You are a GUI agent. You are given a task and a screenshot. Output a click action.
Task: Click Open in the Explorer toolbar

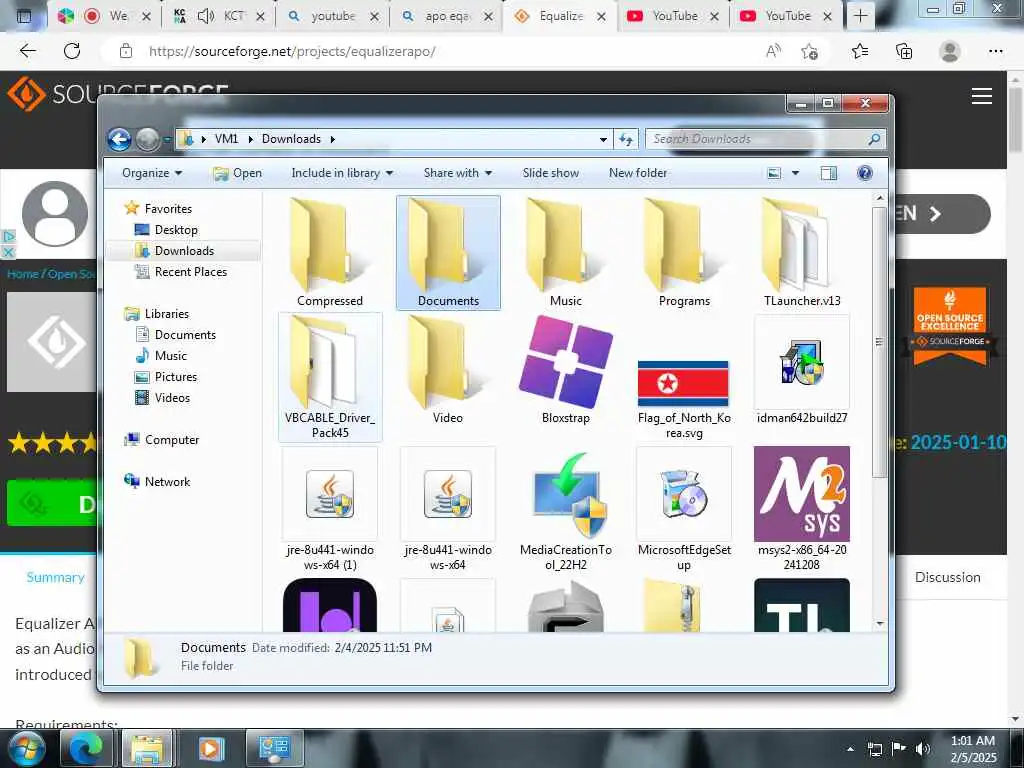point(238,173)
